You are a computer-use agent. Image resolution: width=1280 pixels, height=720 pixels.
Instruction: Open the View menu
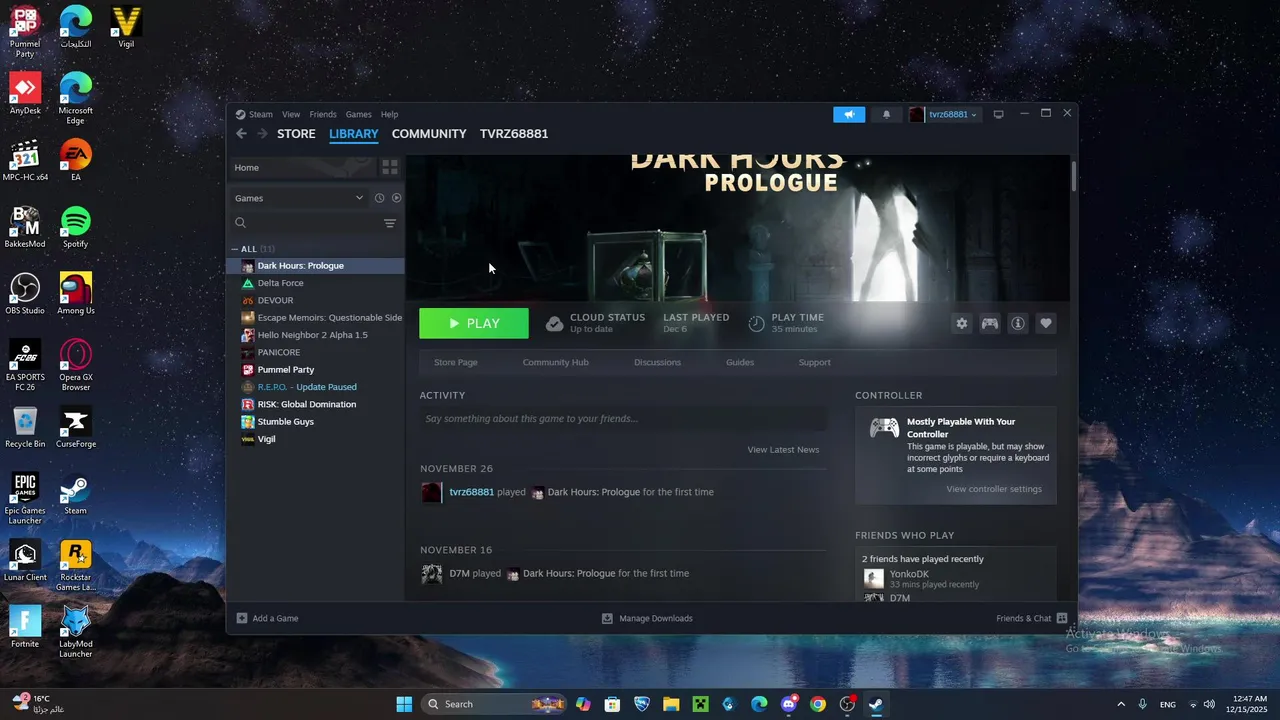[x=291, y=114]
